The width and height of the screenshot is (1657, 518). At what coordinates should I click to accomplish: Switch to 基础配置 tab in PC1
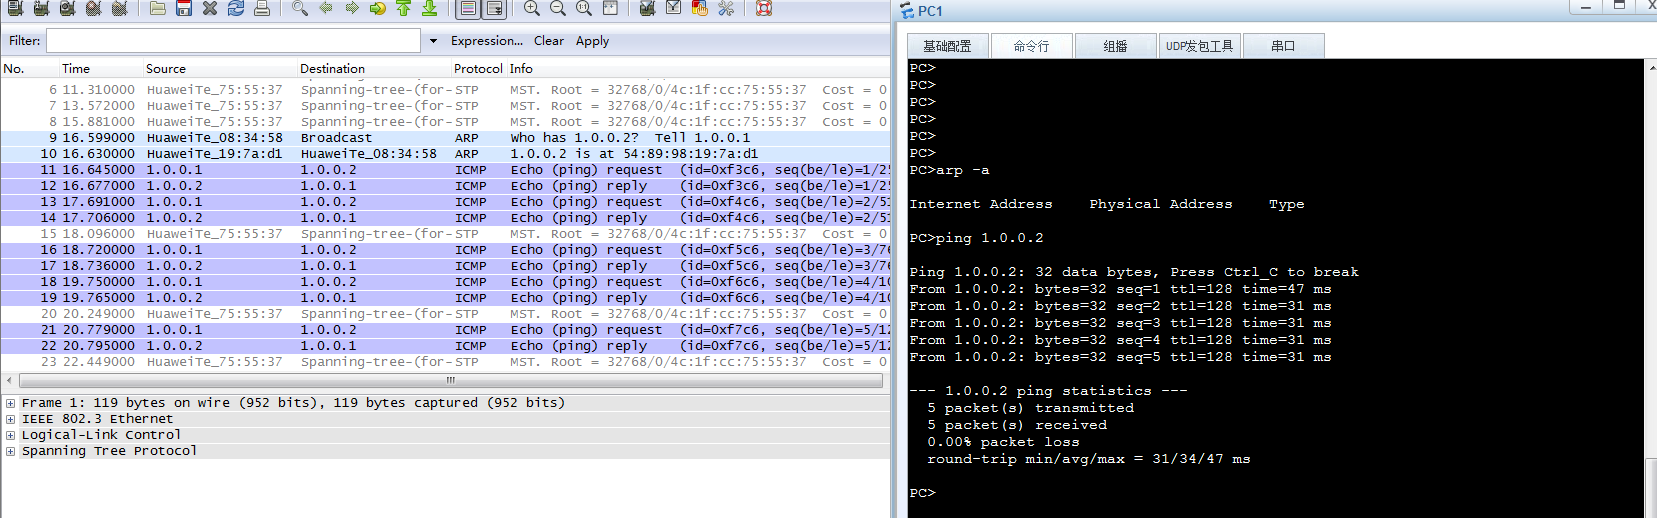(947, 46)
